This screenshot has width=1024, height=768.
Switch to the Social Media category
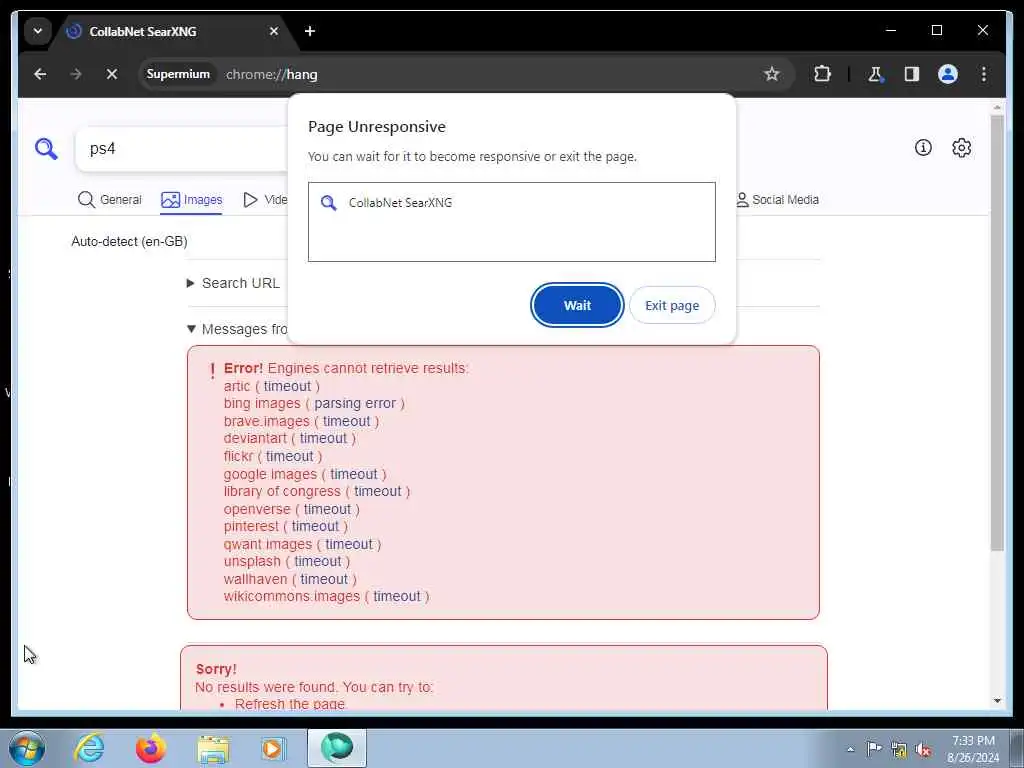777,199
